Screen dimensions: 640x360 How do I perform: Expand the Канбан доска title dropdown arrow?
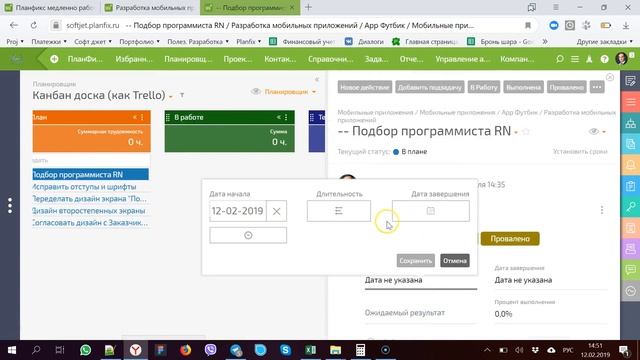pyautogui.click(x=171, y=97)
